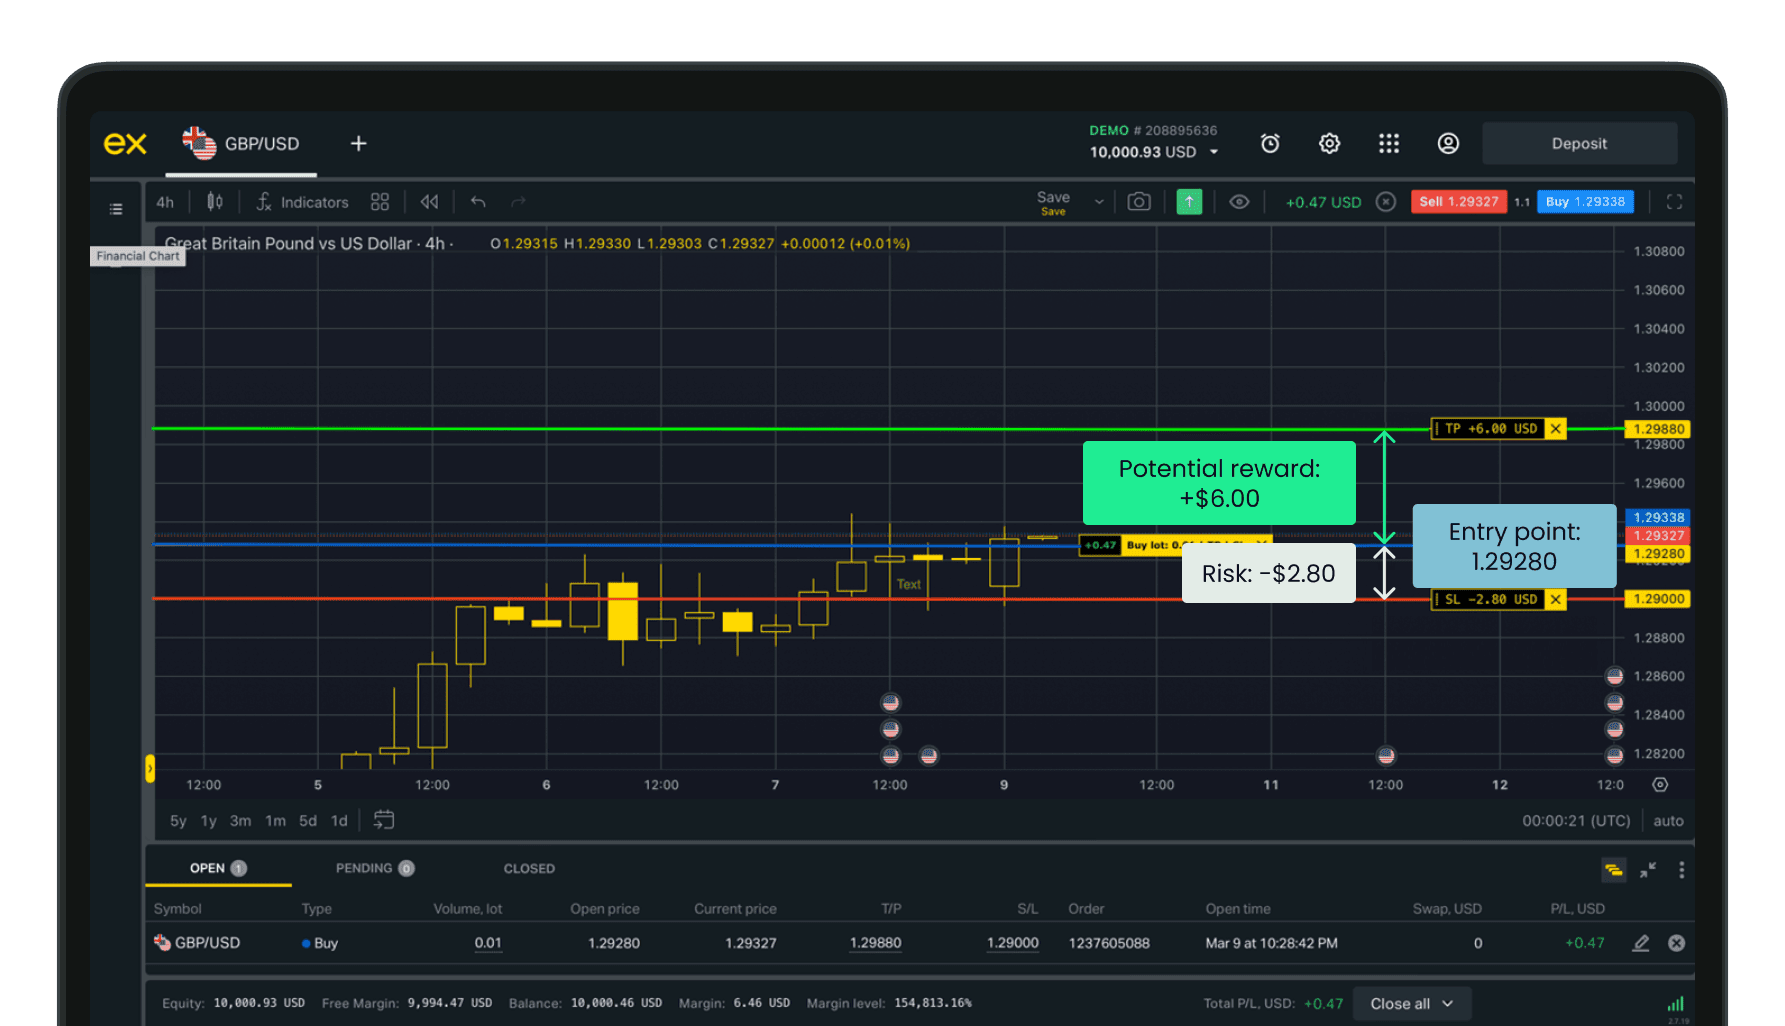Expand the Close all dropdown
Image resolution: width=1785 pixels, height=1026 pixels.
tap(1447, 1003)
